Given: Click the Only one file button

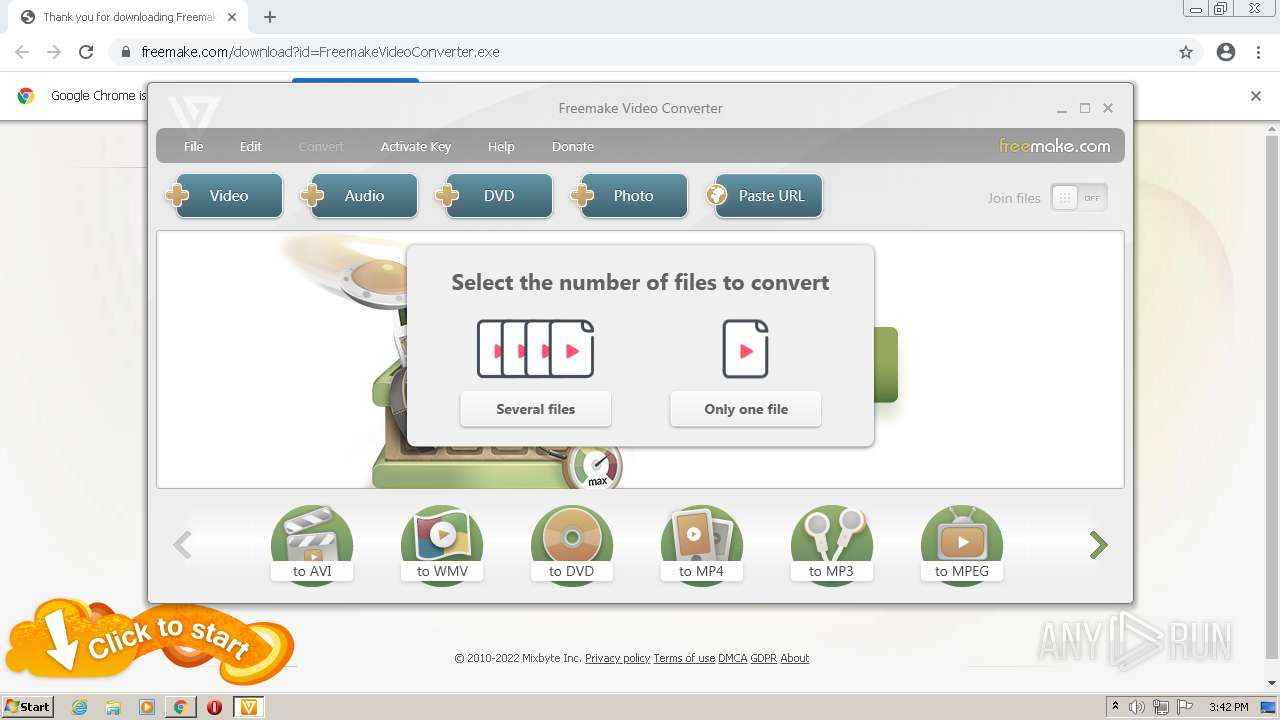Looking at the screenshot, I should click(x=746, y=409).
